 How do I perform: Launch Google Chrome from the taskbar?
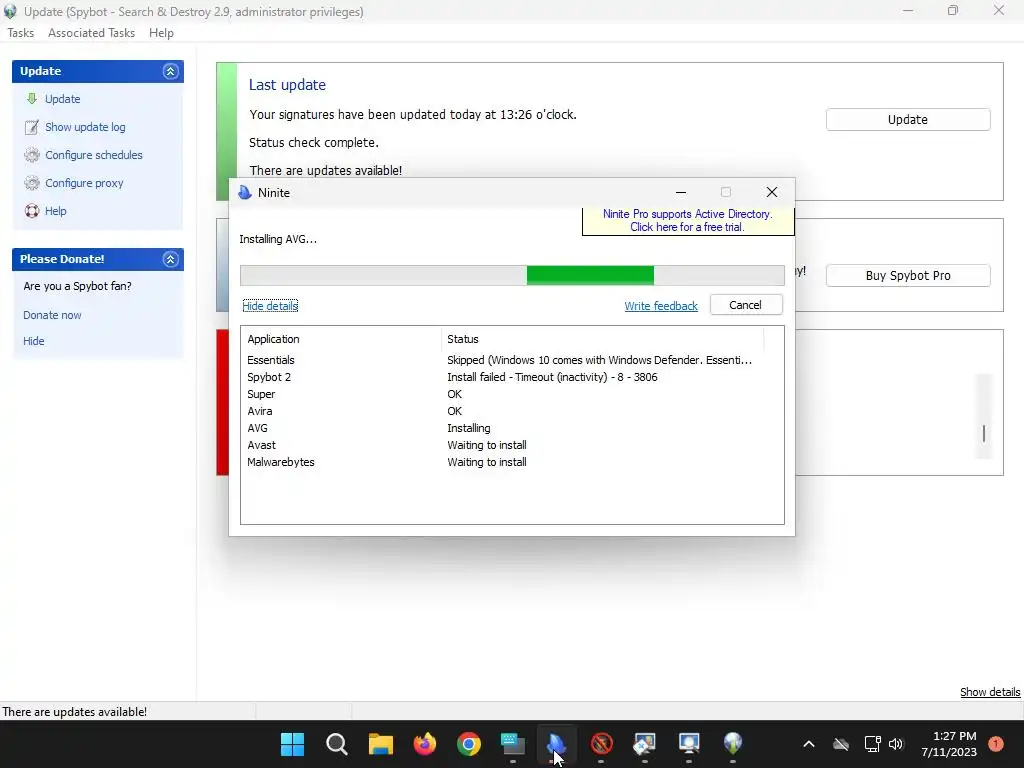469,743
